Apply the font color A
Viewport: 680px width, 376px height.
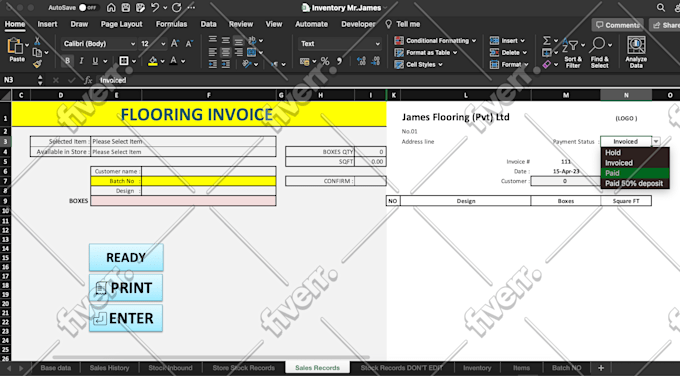point(173,61)
